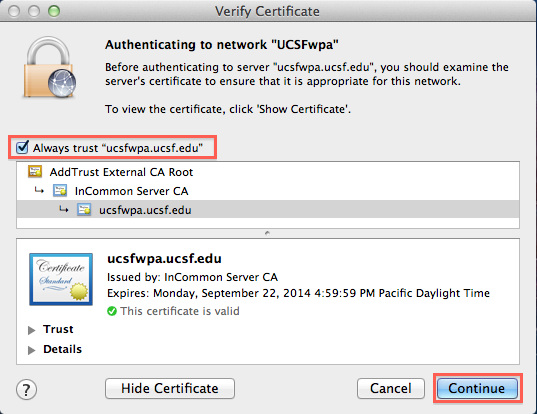Click the ucsfwpa.ucsf.edu leaf certificate icon
The image size is (537, 414).
coord(84,209)
